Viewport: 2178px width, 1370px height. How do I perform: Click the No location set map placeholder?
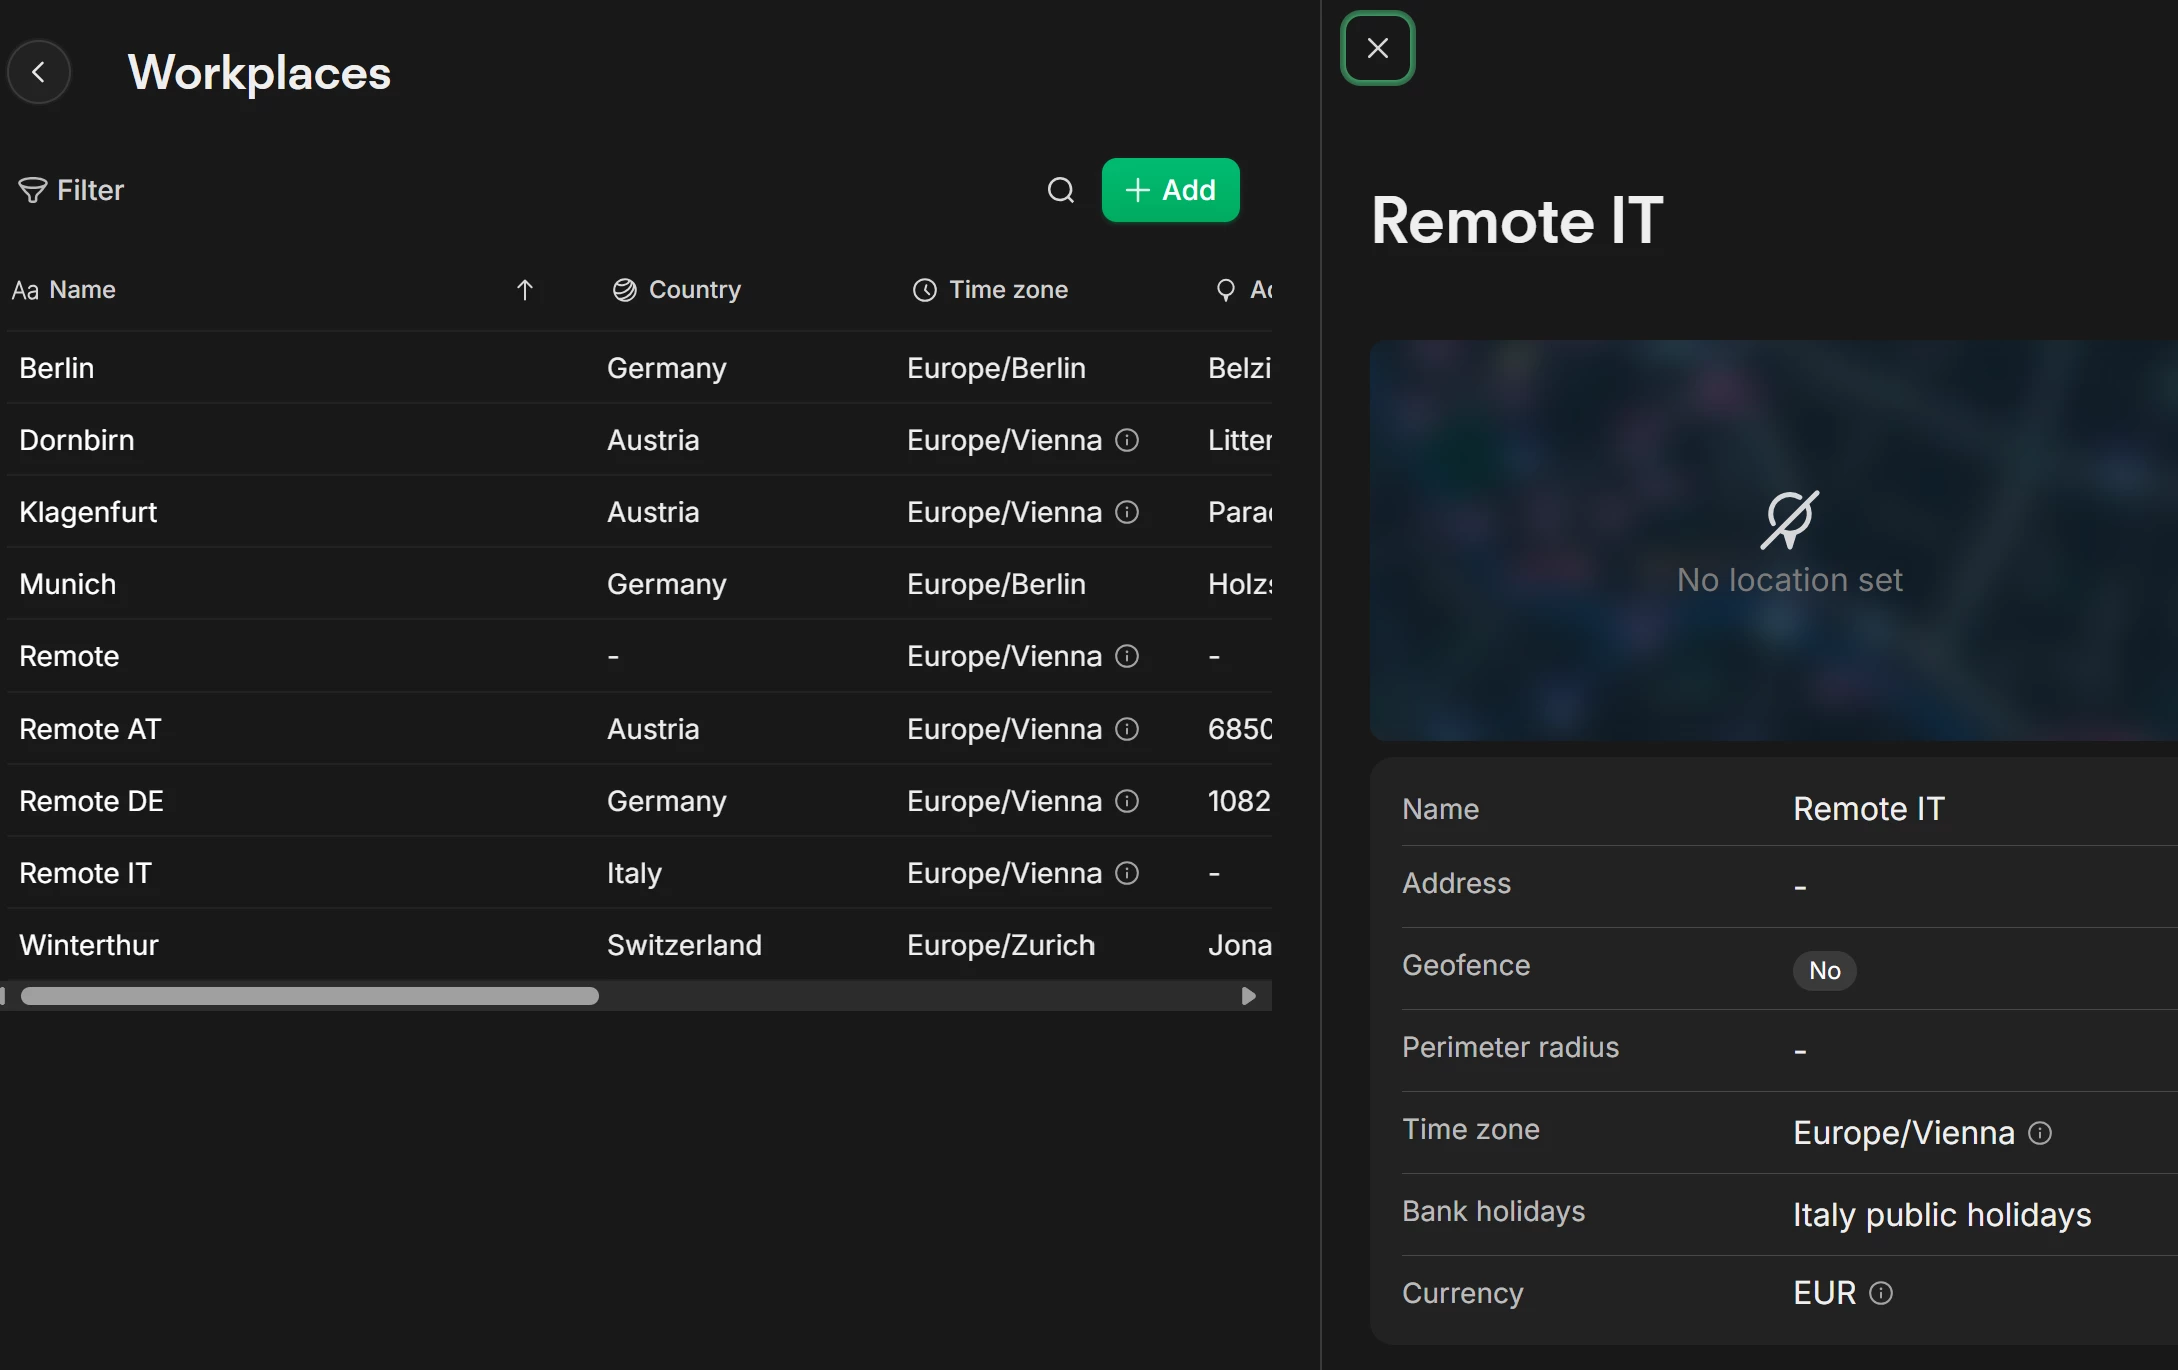(x=1774, y=540)
